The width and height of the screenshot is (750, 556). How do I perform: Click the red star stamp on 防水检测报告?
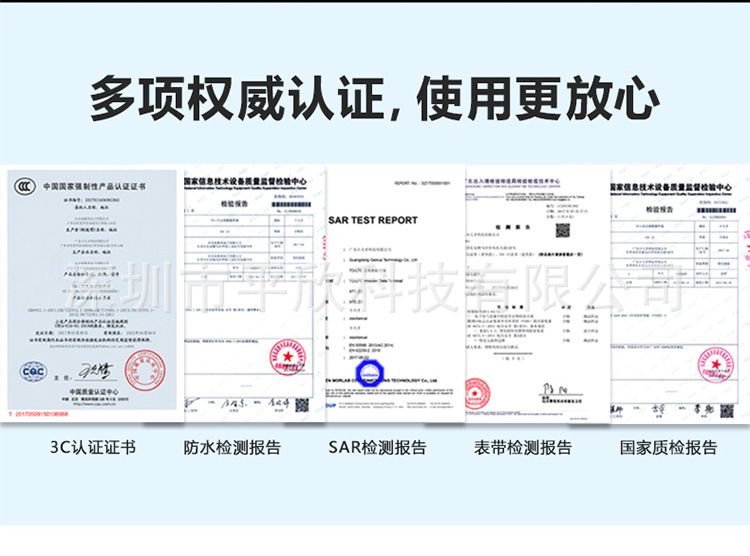point(288,357)
